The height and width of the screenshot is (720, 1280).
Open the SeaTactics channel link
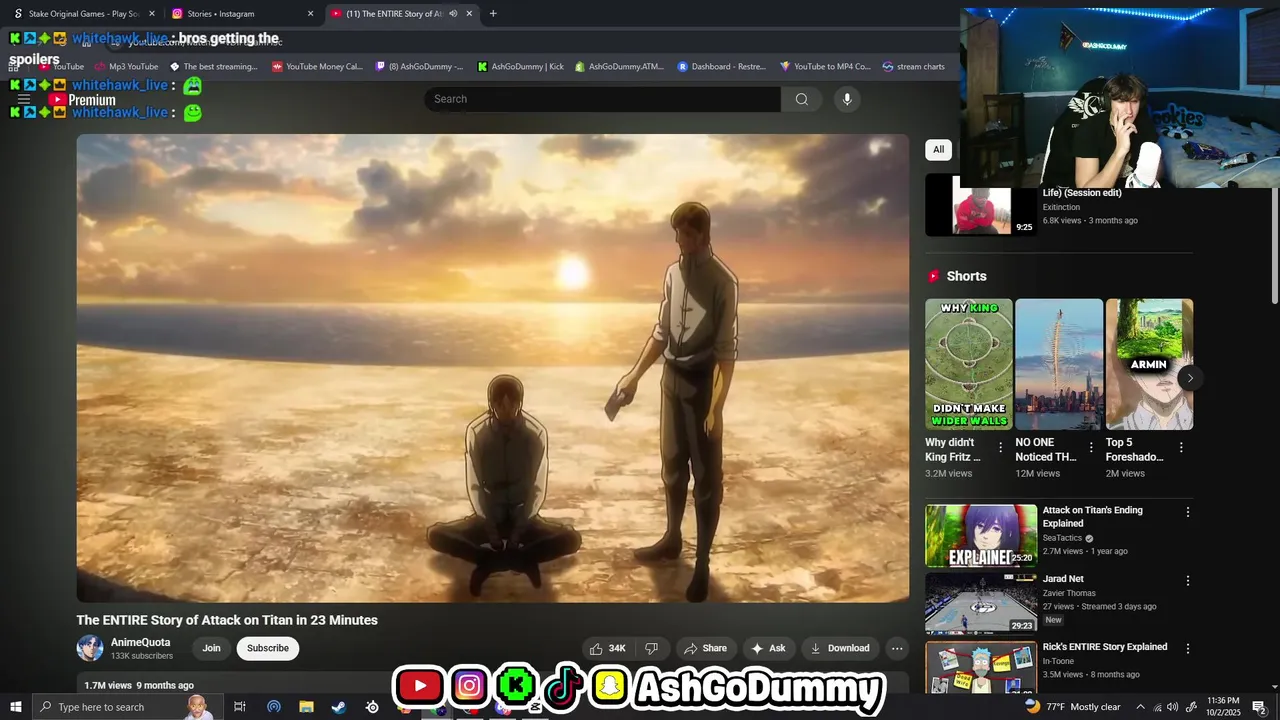(1063, 538)
